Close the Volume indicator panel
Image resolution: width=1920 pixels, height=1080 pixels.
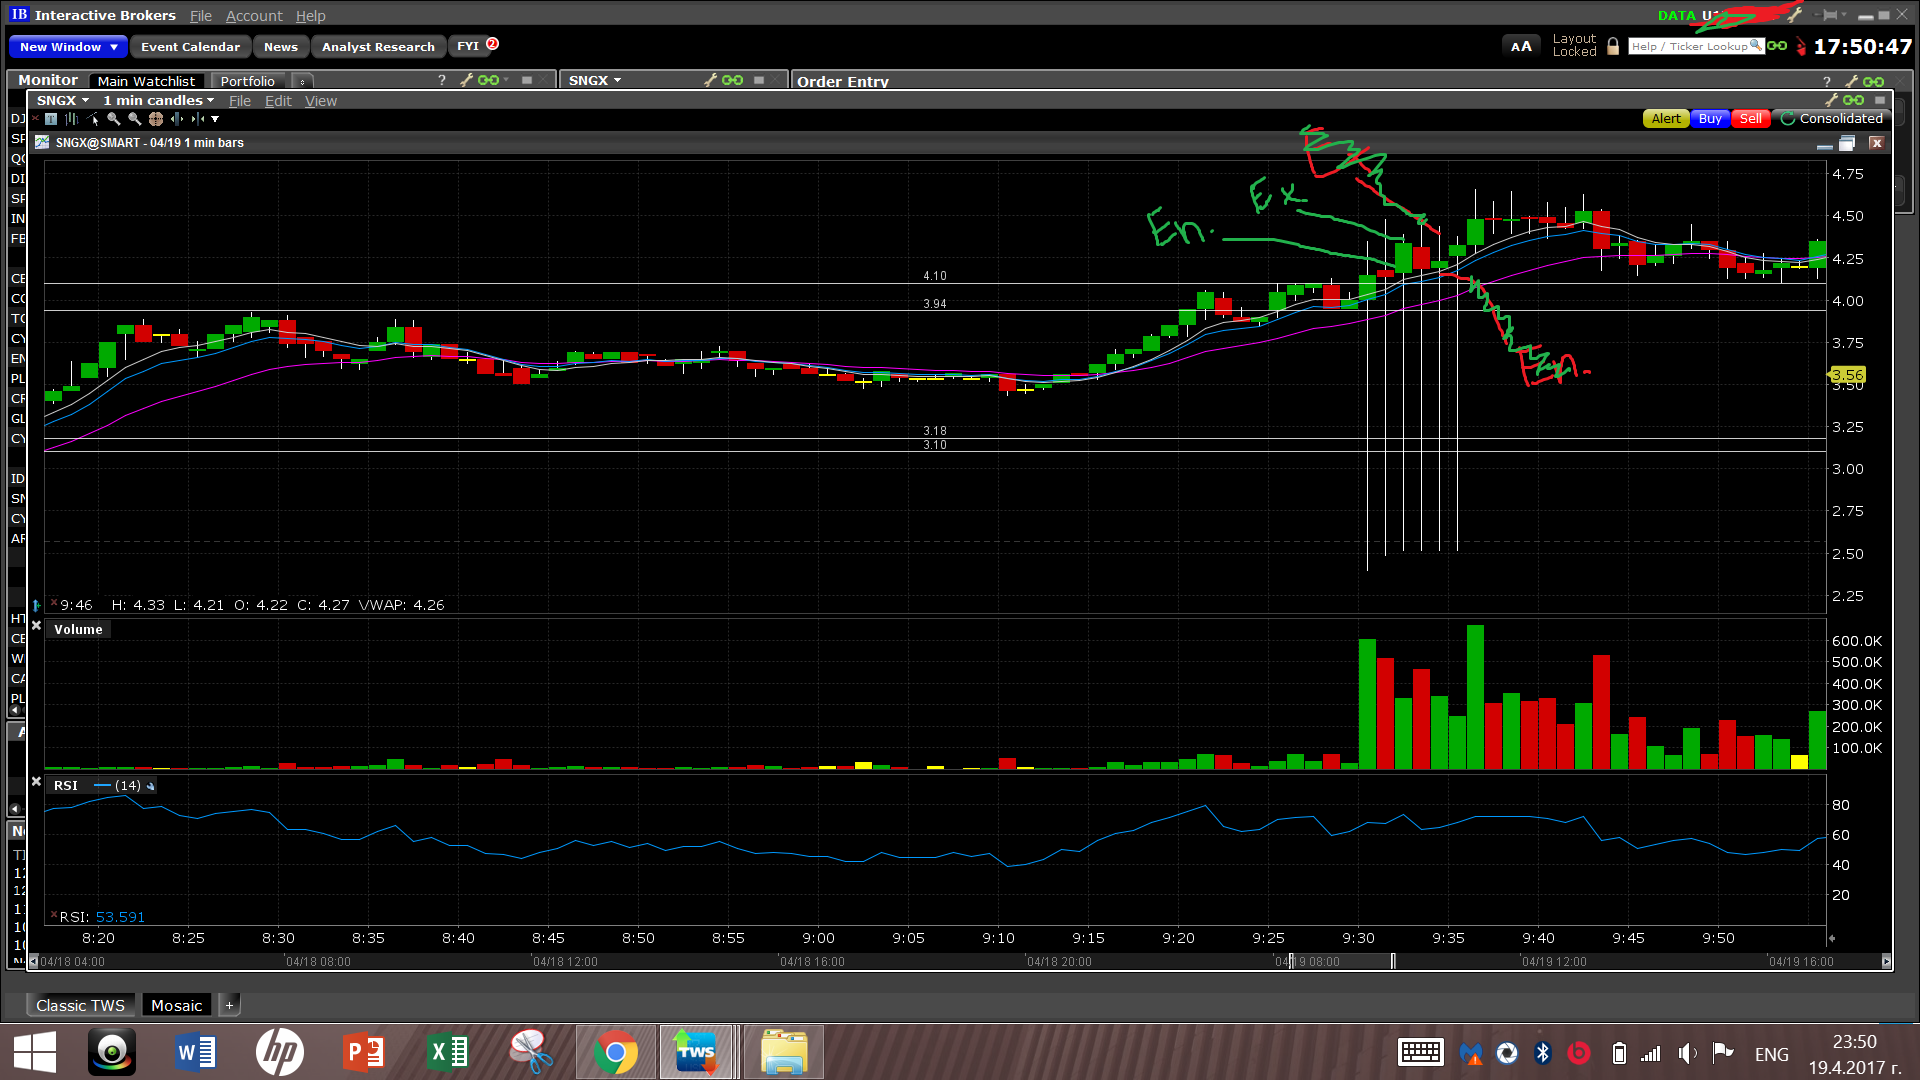pyautogui.click(x=36, y=626)
